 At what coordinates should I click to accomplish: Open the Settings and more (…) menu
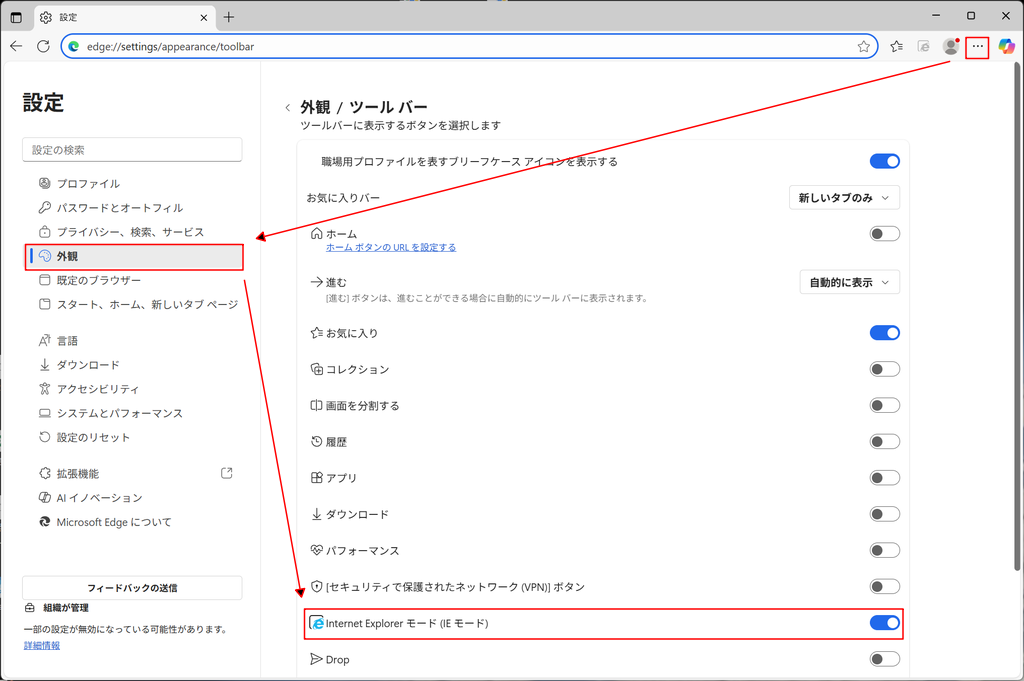[977, 46]
